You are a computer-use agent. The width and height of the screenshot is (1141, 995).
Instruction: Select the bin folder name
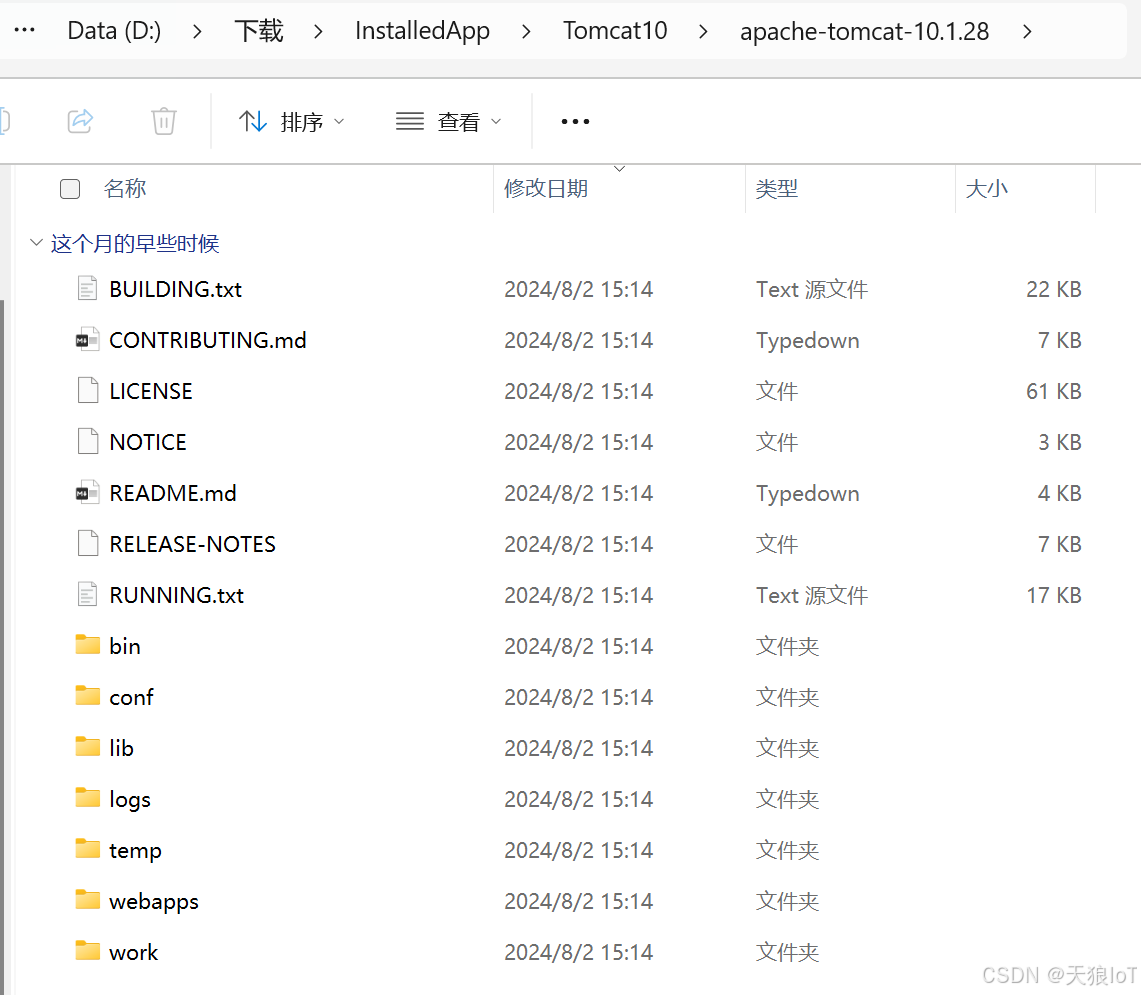tap(124, 646)
